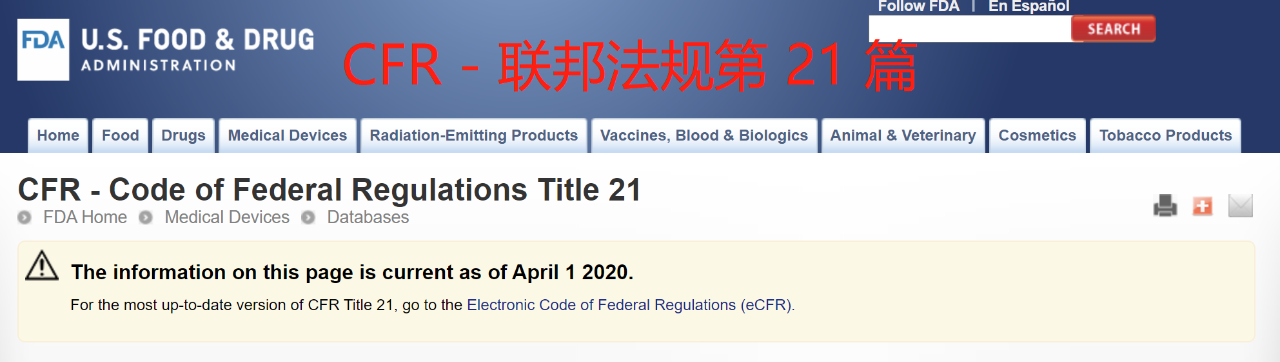
Task: Click the red SEARCH button
Action: (x=1113, y=29)
